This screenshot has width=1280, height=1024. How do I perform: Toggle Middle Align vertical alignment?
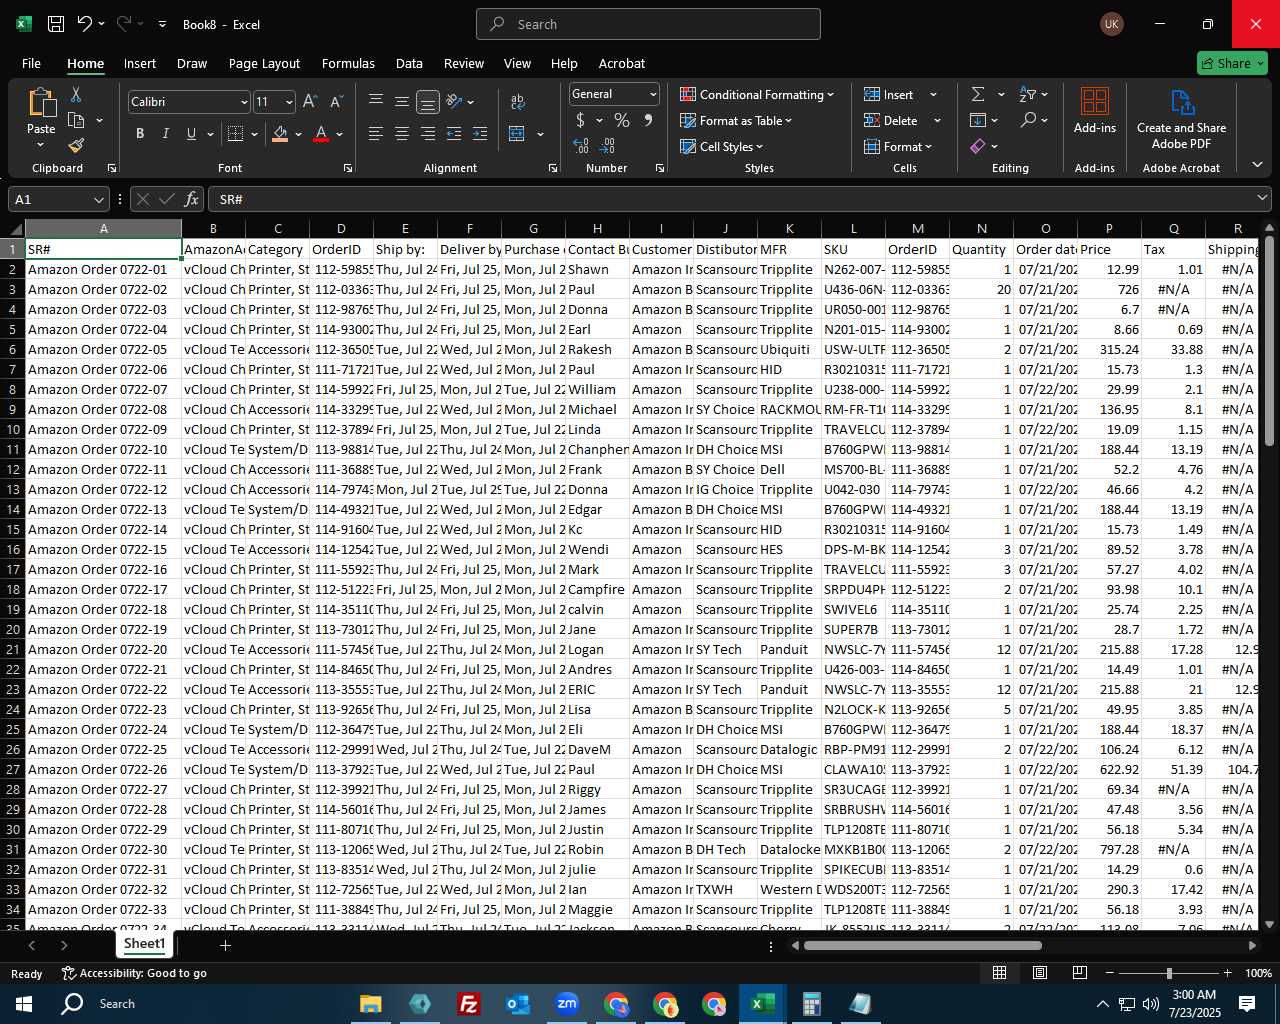pos(402,101)
